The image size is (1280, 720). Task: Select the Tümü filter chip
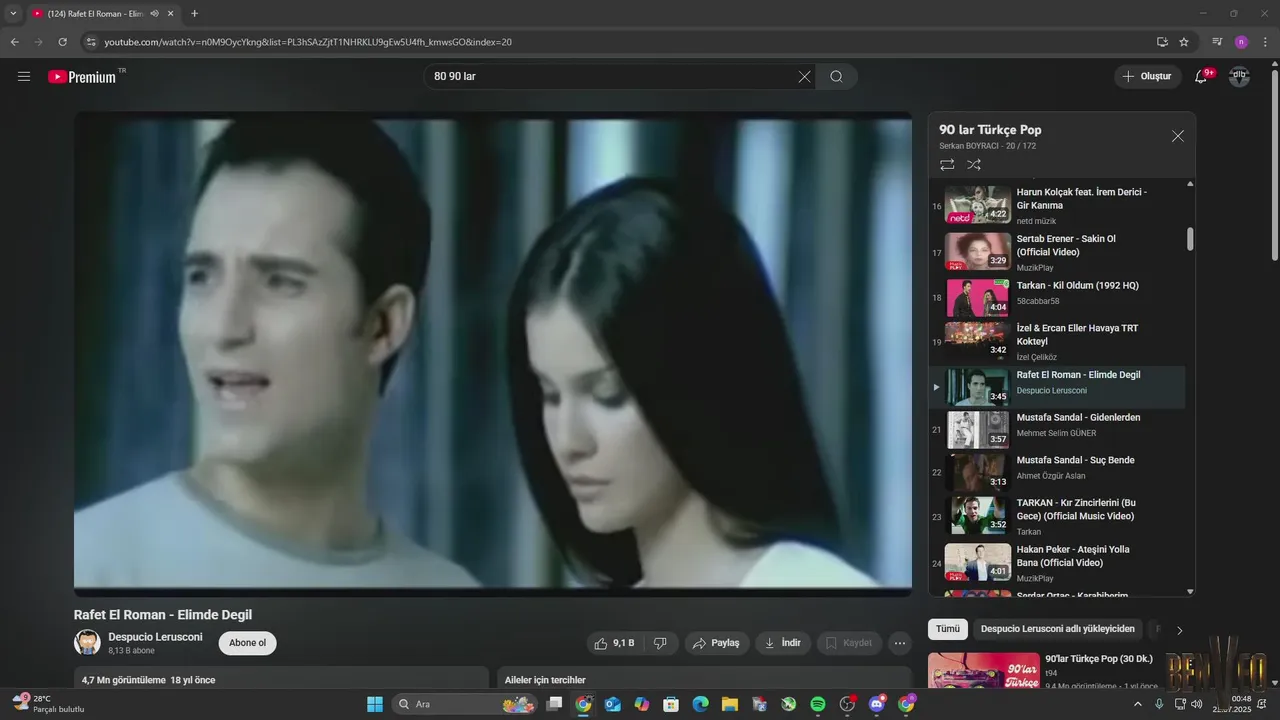pyautogui.click(x=947, y=629)
